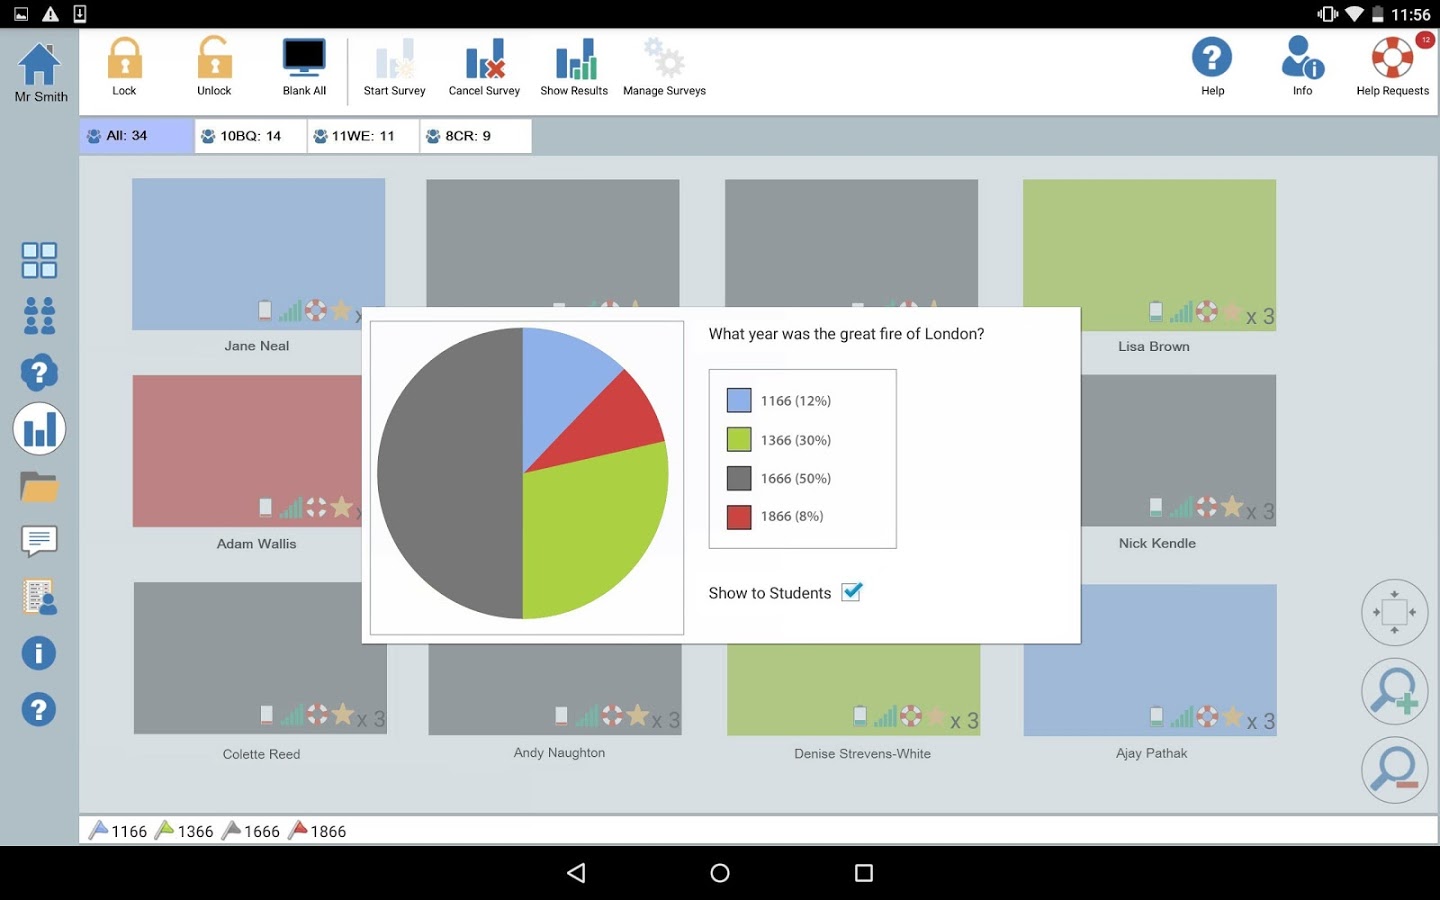
Task: Click the 1366 (30%) legend label
Action: [796, 440]
